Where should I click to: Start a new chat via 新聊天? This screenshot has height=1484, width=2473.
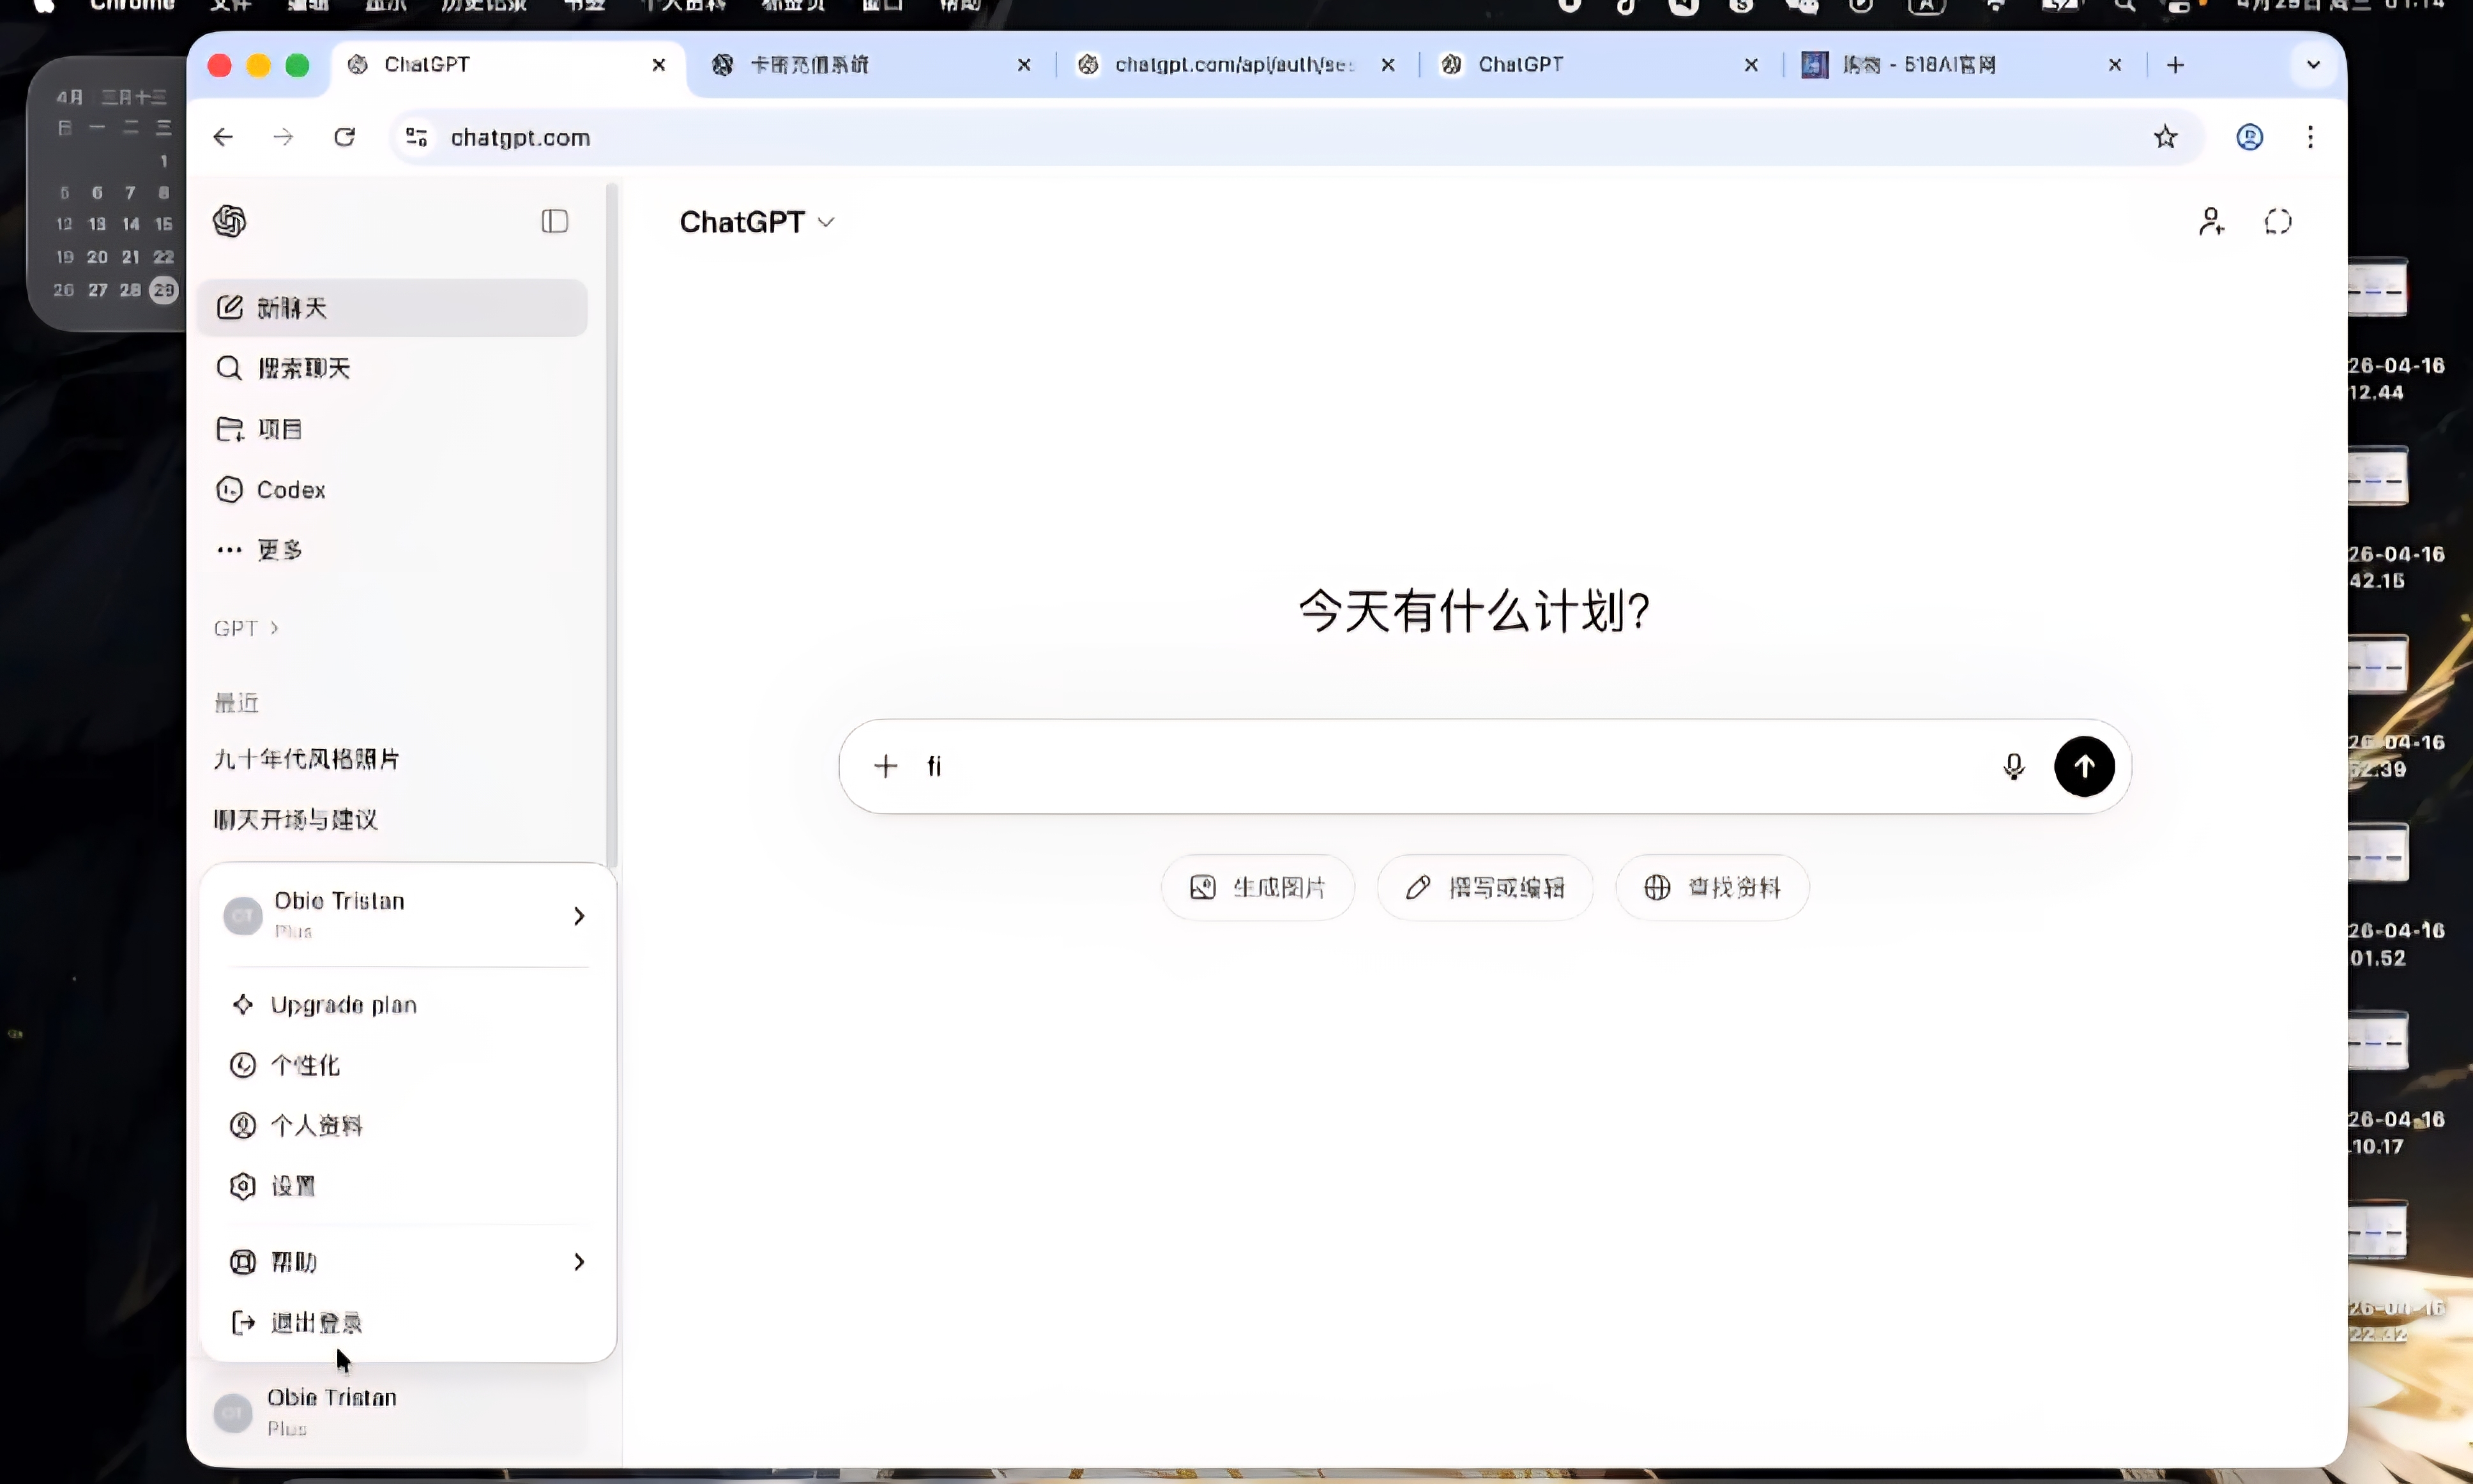(x=392, y=308)
